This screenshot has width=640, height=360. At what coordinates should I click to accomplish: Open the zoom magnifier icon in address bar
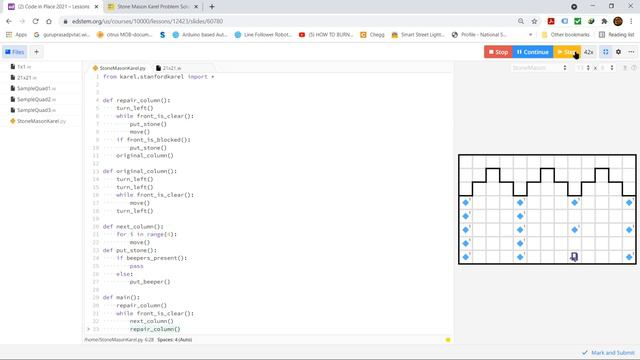pos(521,21)
